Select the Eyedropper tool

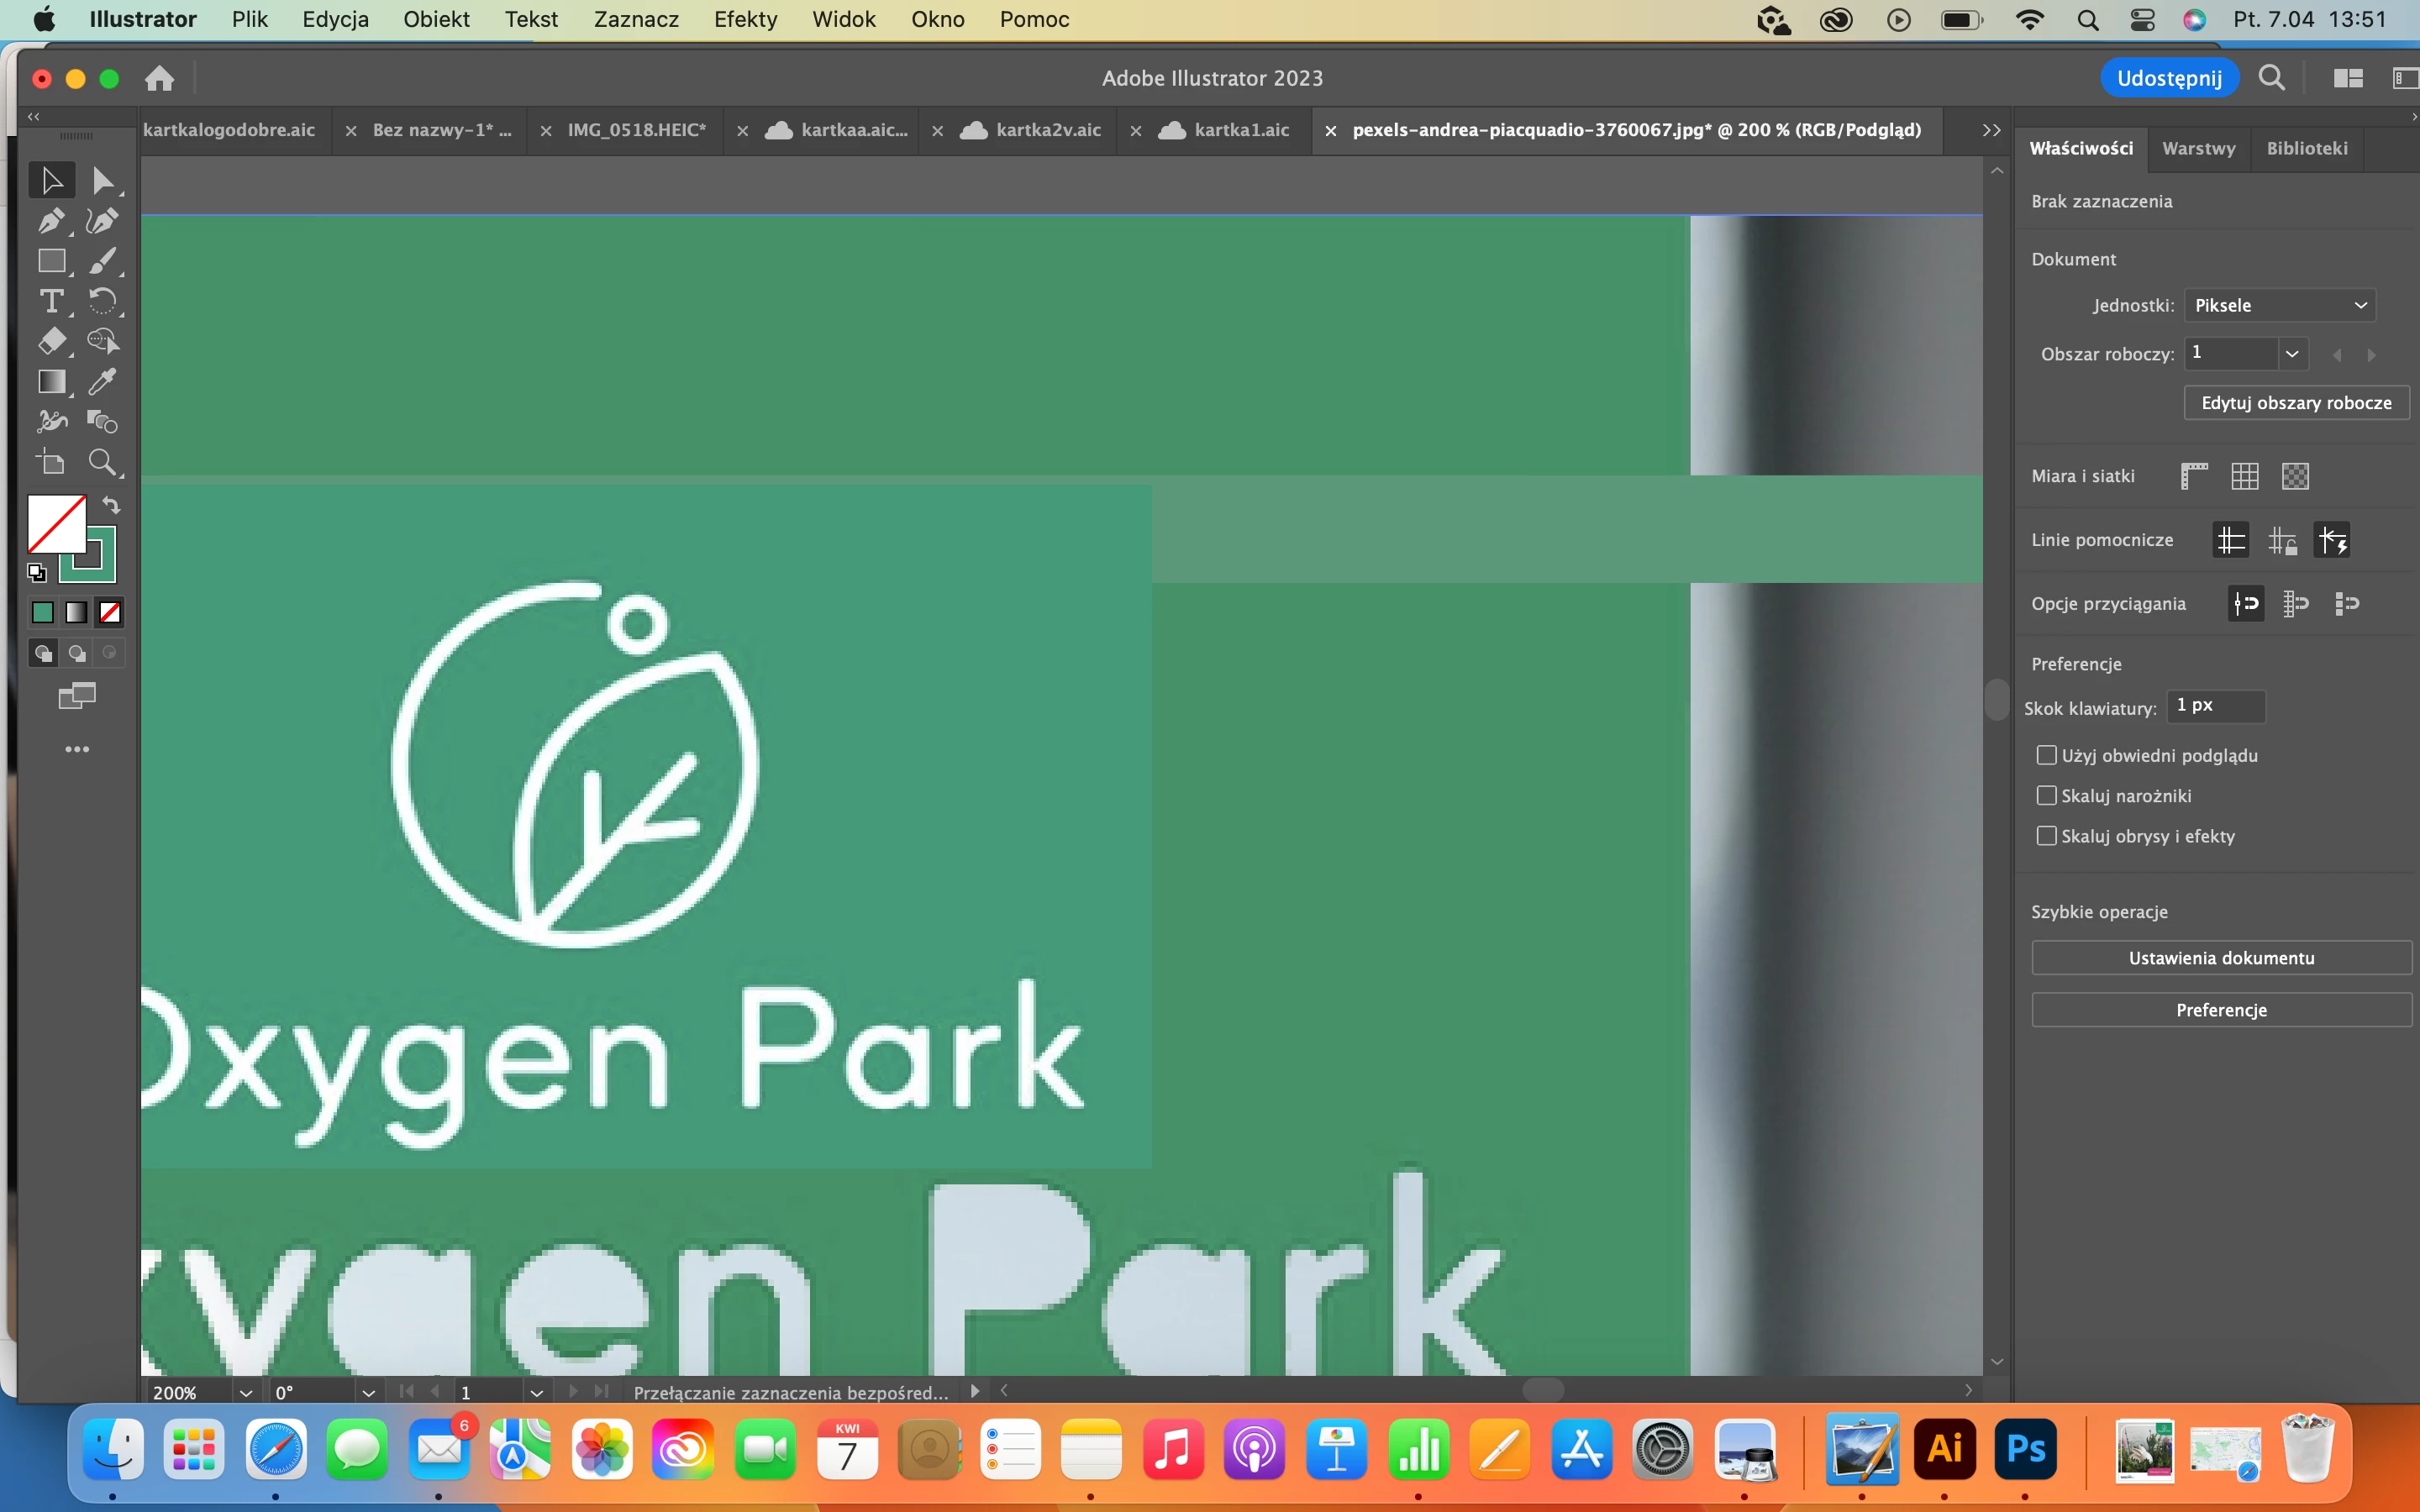coord(102,381)
